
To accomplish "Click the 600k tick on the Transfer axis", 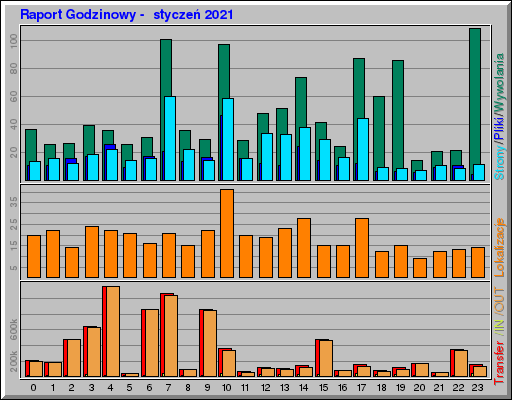I will 14,329.
